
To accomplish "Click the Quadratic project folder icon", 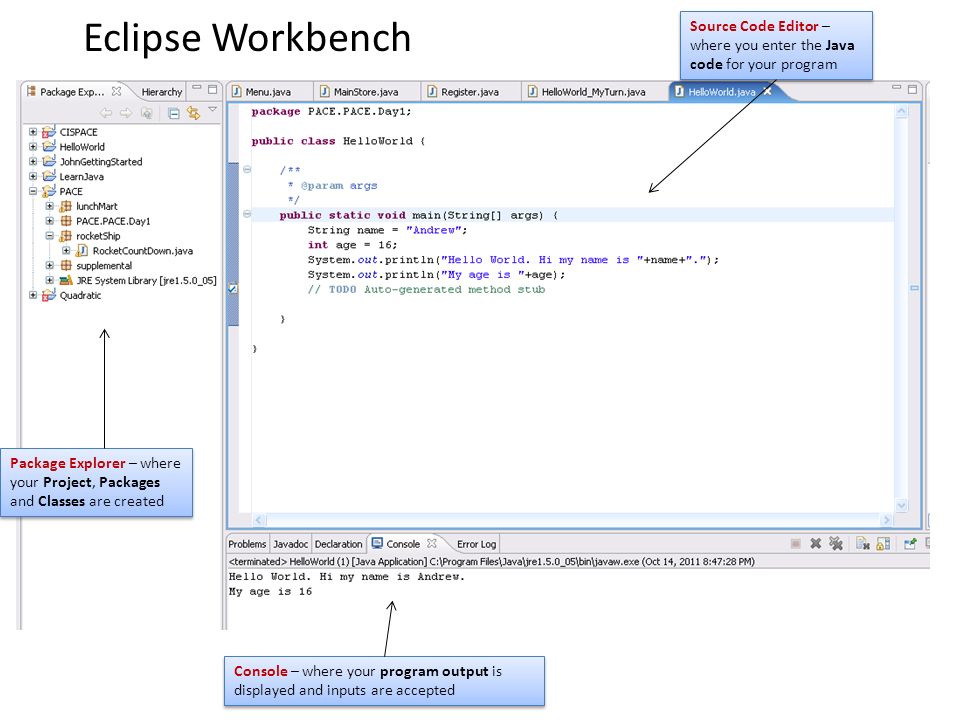I will click(x=49, y=295).
